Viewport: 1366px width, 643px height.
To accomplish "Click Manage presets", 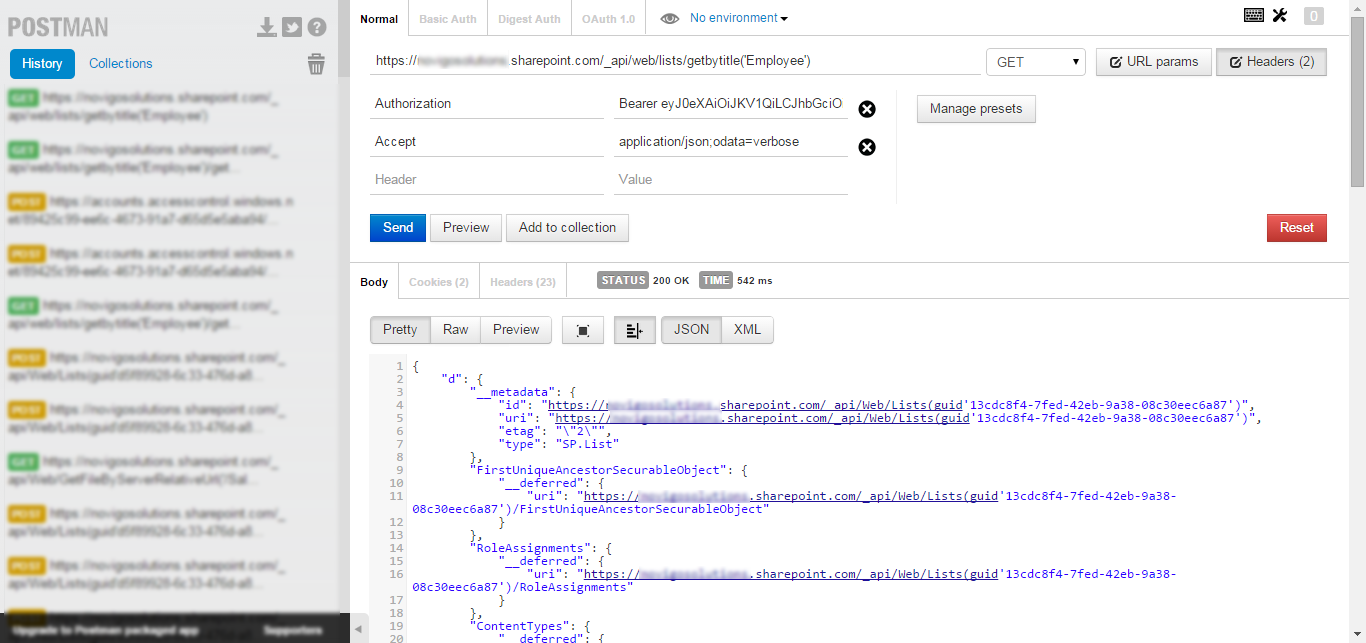I will coord(976,109).
